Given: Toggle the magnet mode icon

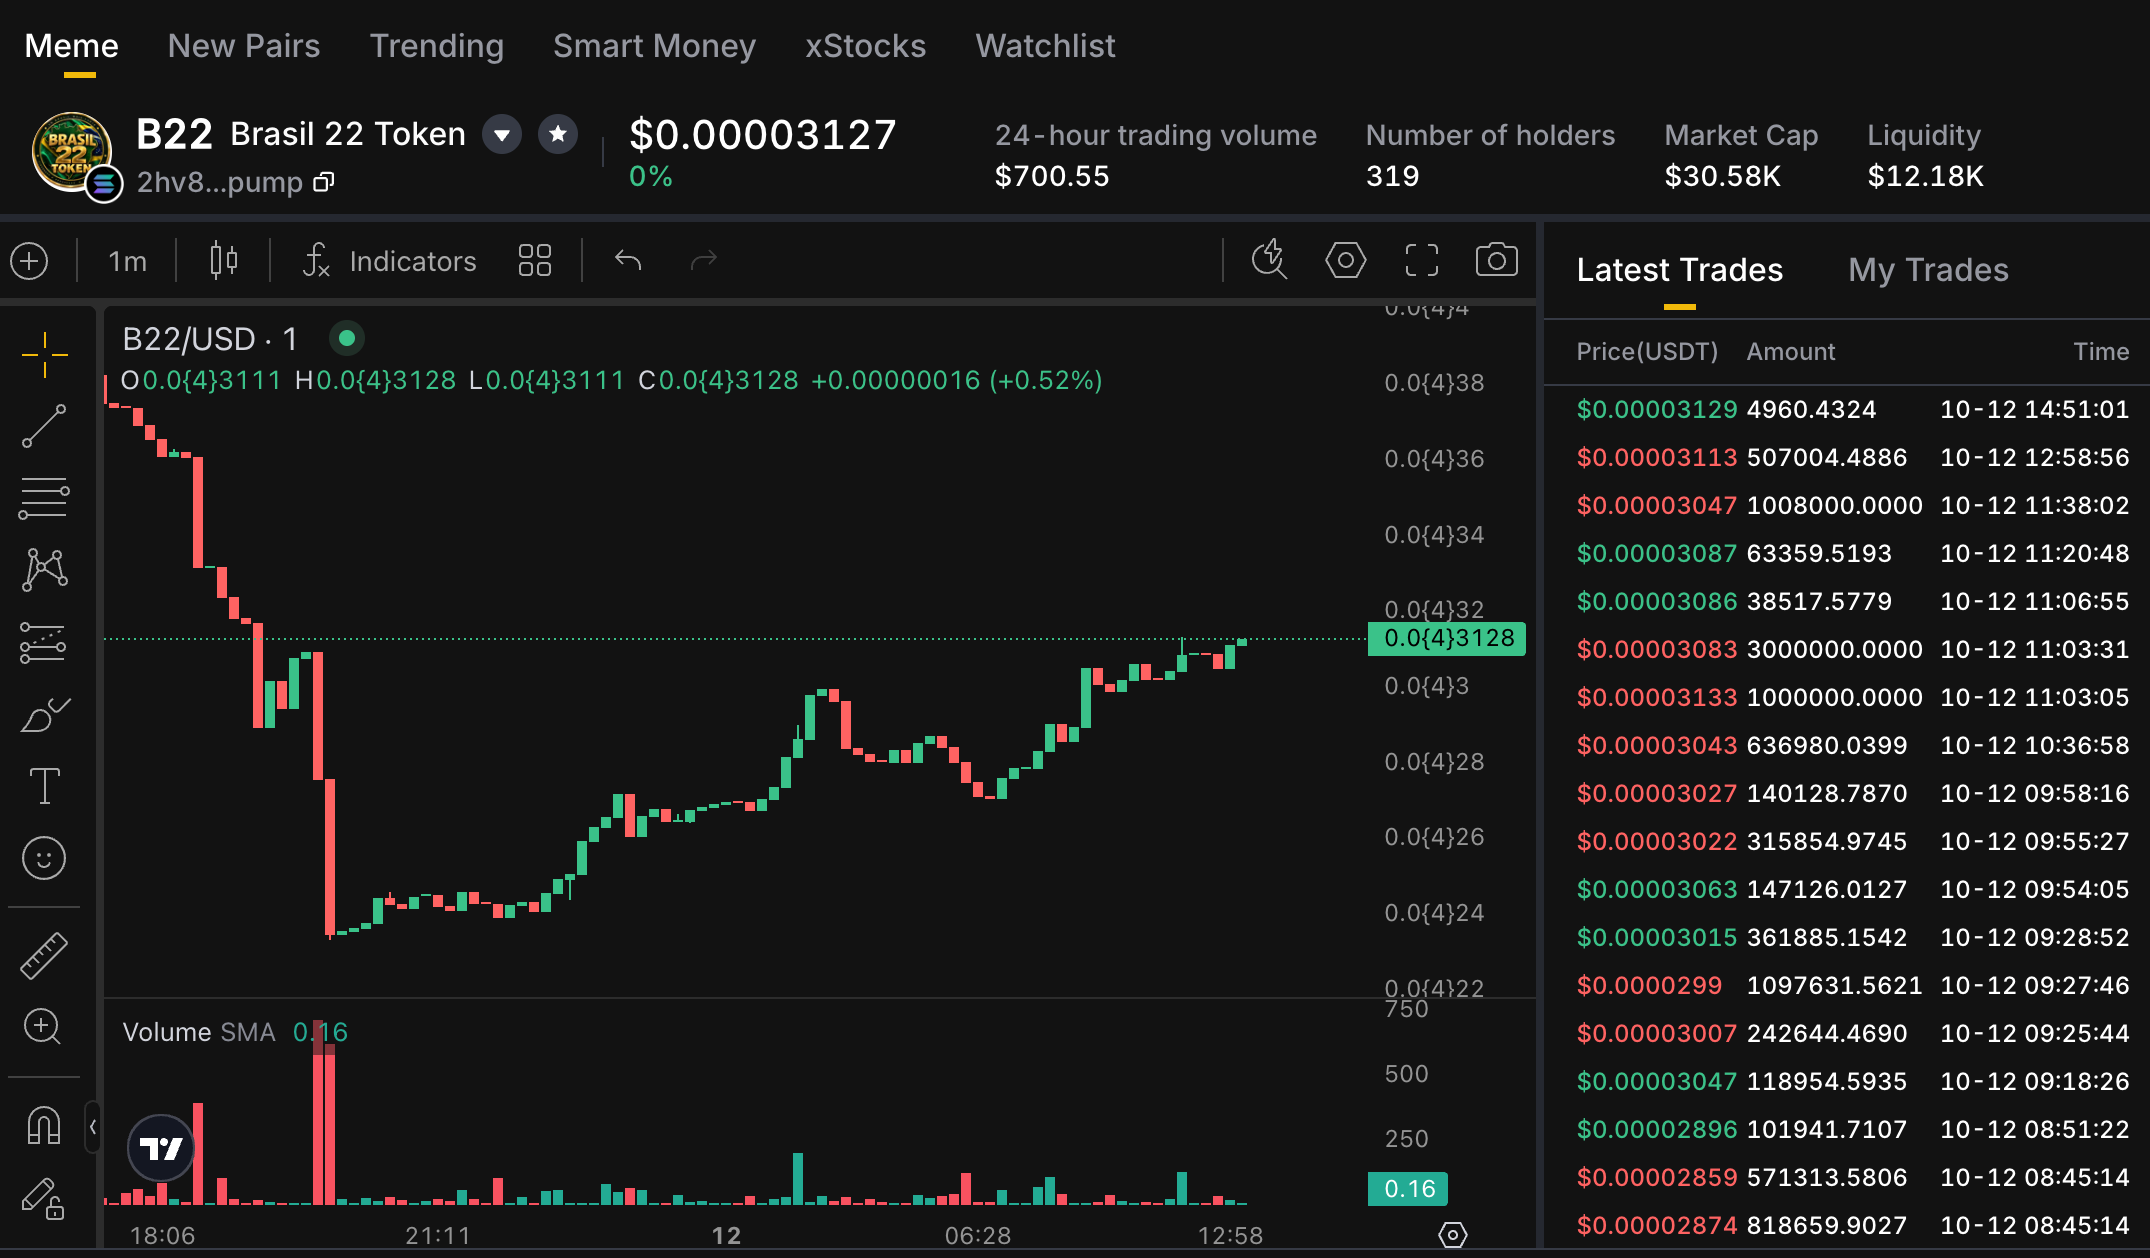Looking at the screenshot, I should (x=44, y=1125).
